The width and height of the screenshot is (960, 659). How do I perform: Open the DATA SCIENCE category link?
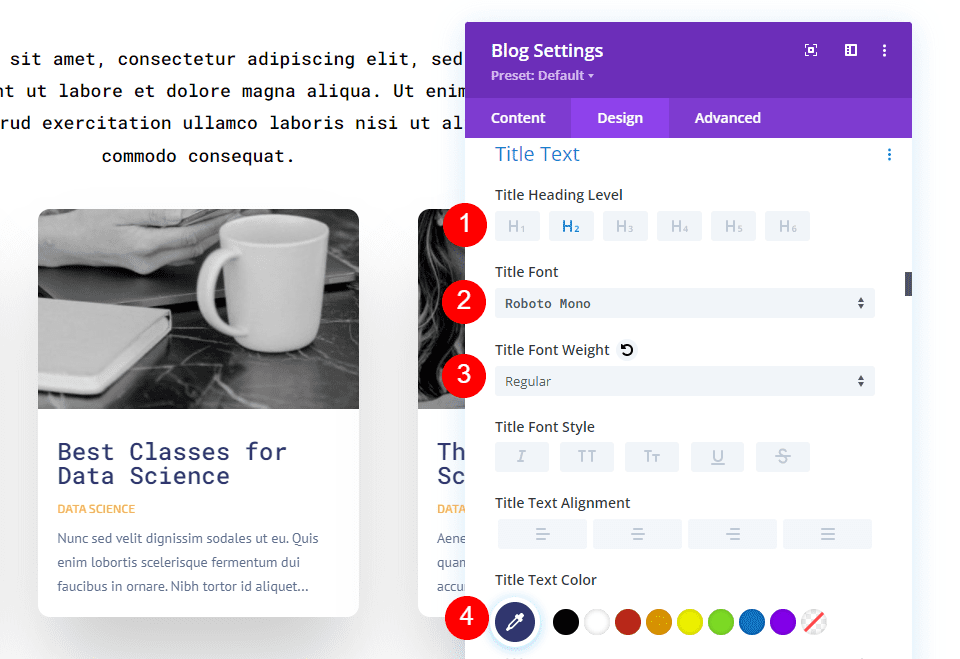pyautogui.click(x=96, y=508)
